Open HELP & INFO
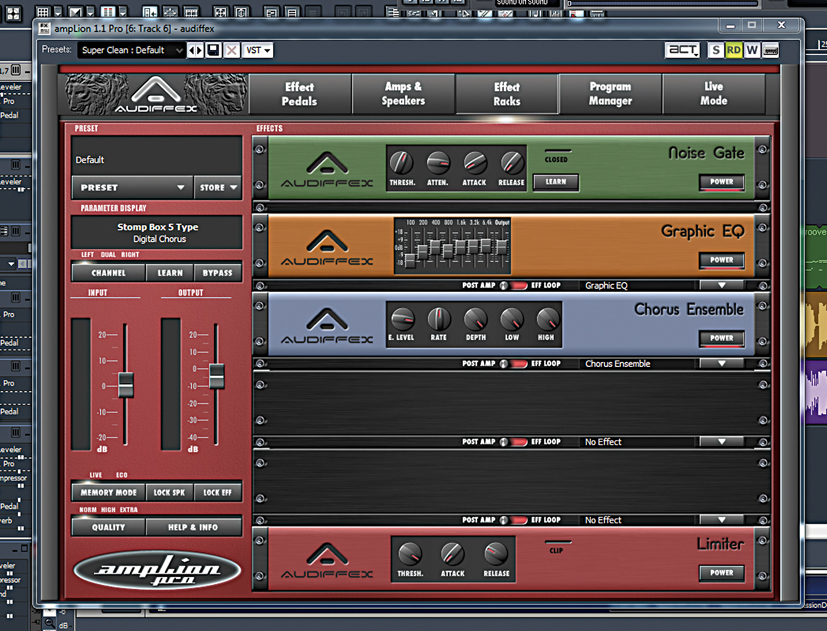827x631 pixels. point(193,527)
